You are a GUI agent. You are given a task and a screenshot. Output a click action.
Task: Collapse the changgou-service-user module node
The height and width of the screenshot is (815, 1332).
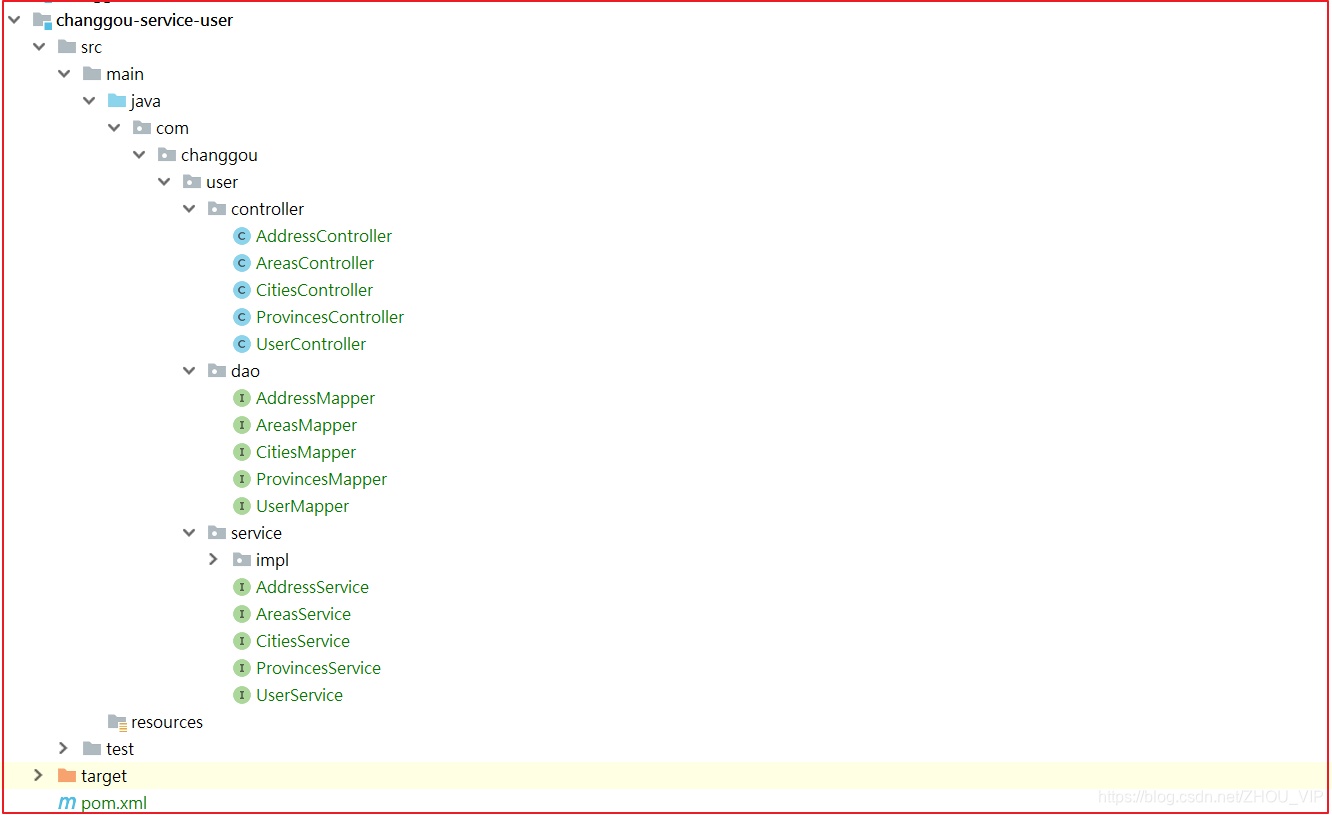point(14,19)
